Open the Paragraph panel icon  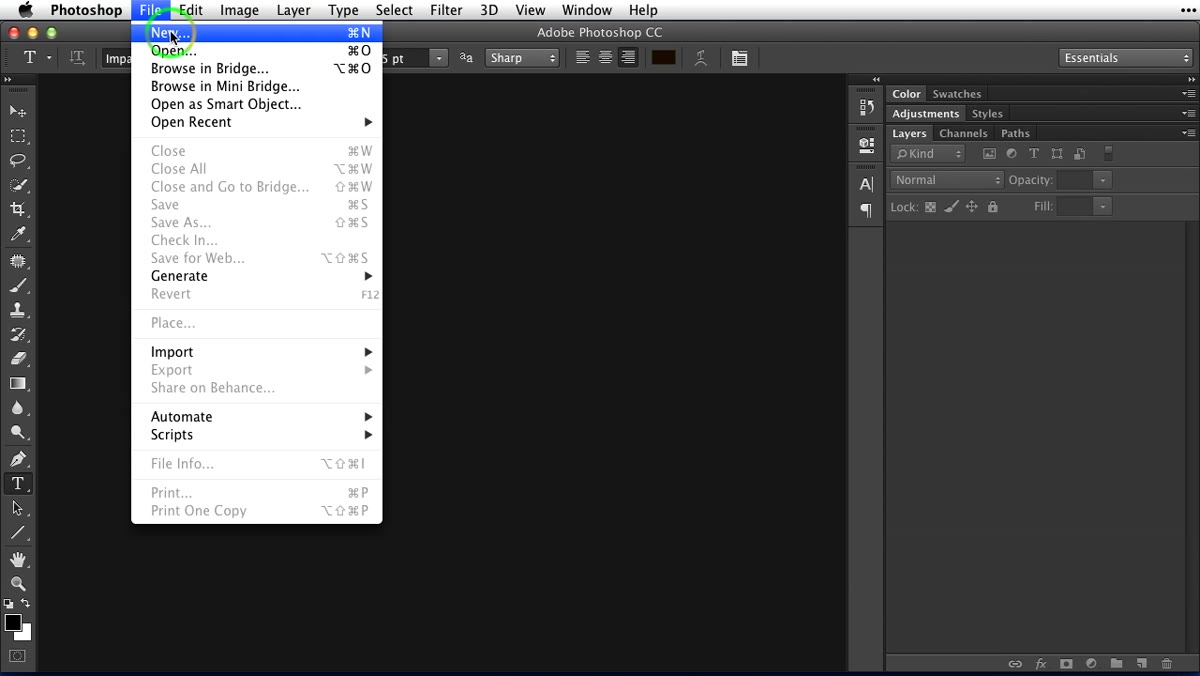click(x=866, y=210)
